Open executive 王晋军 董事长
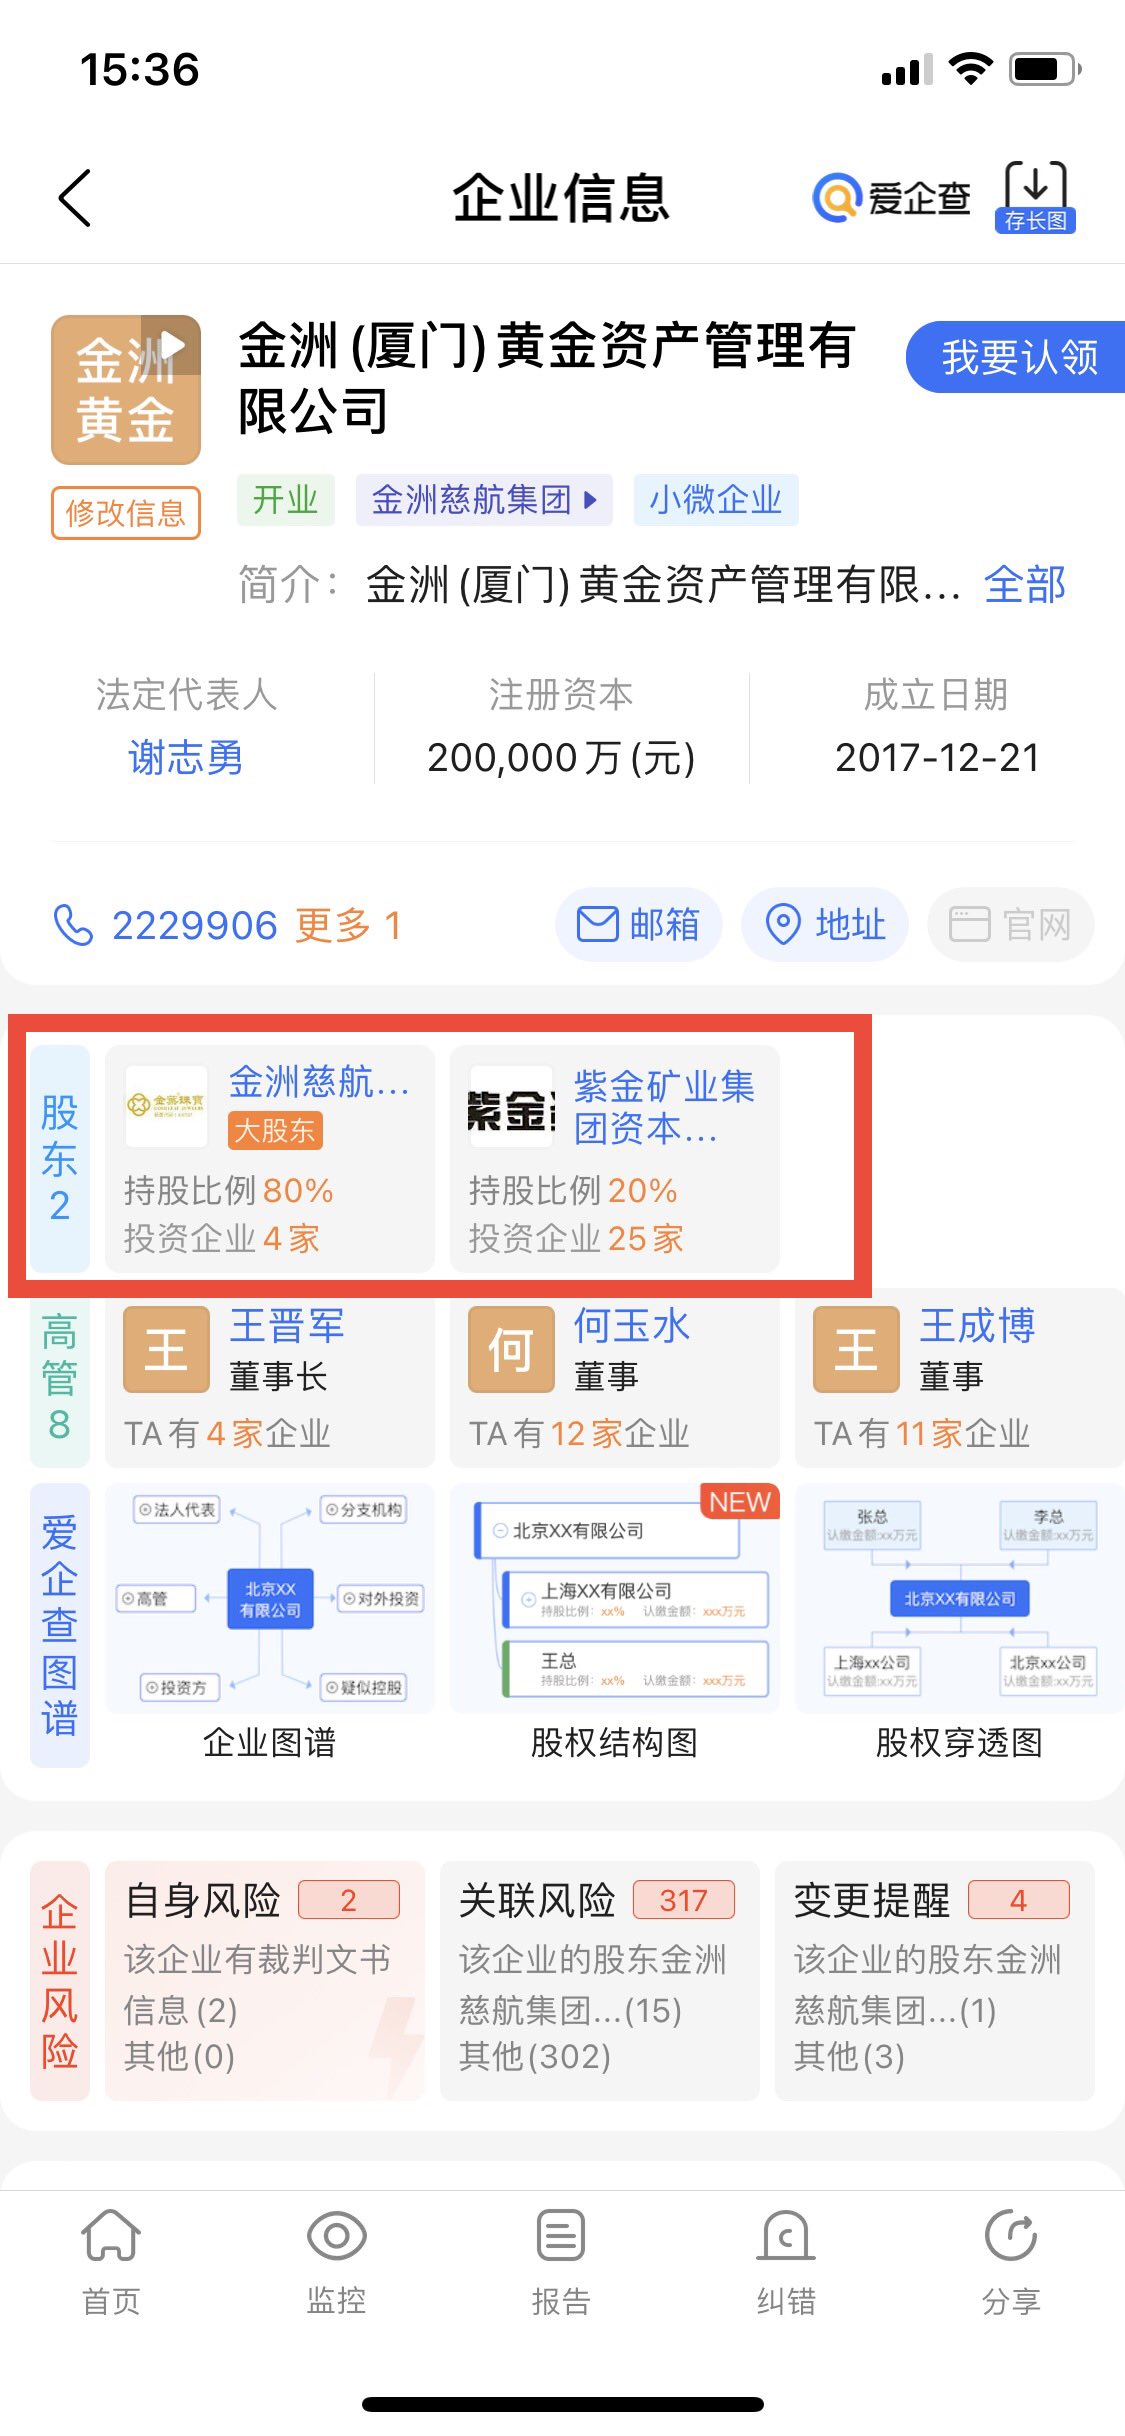Viewport: 1125px width, 2436px height. pos(270,1378)
